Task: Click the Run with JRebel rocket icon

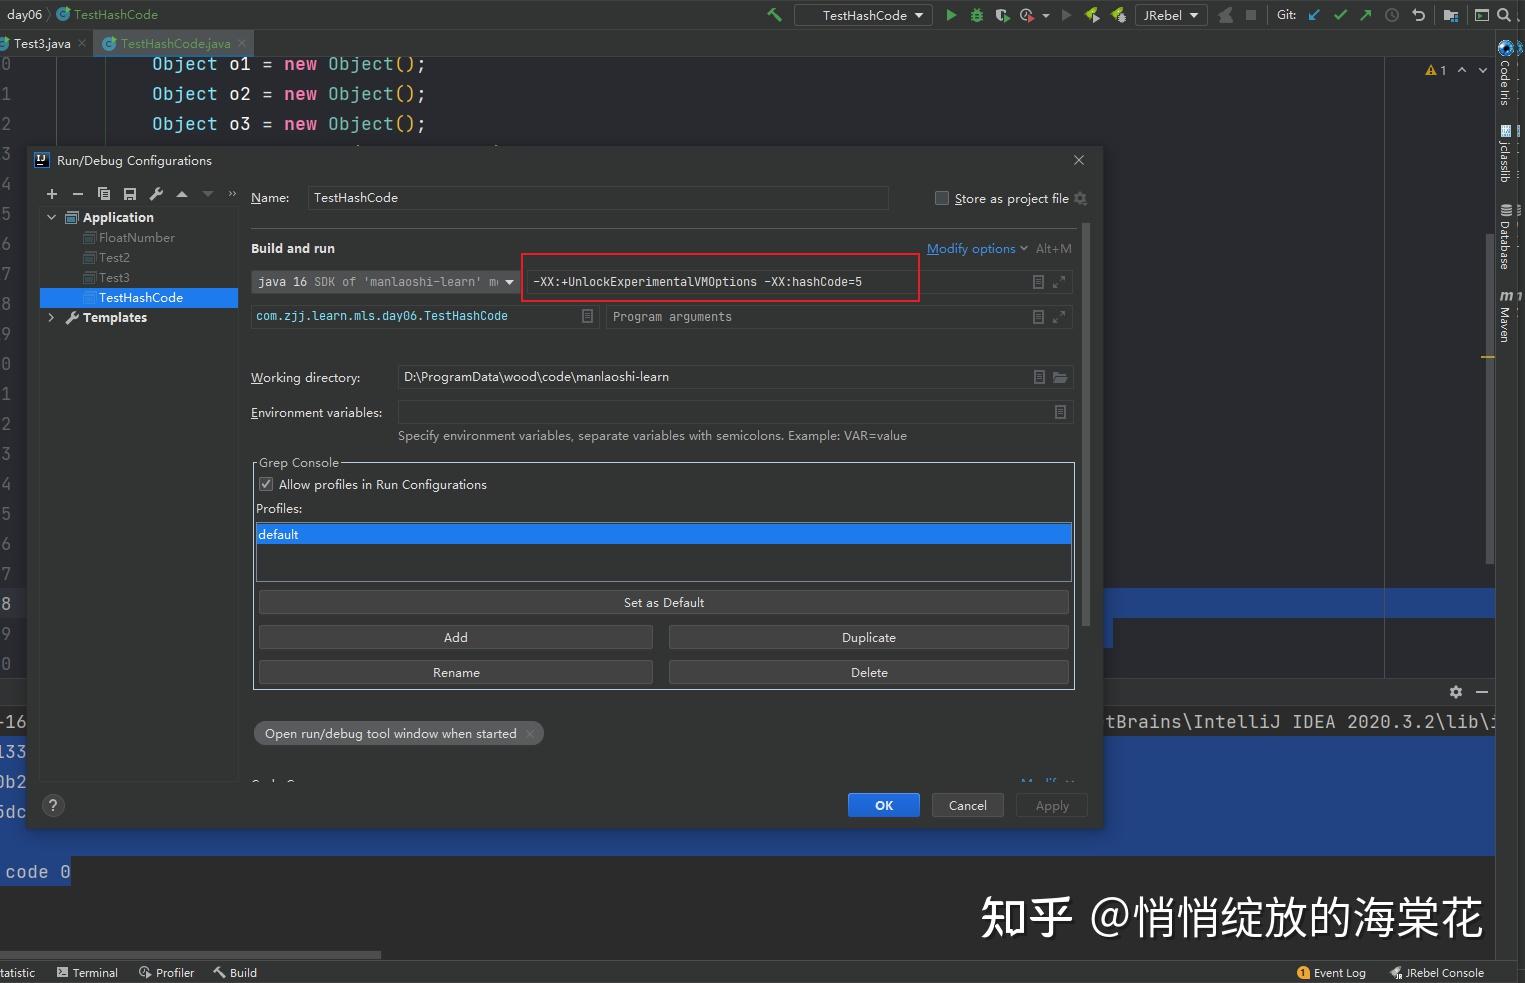Action: (1092, 15)
